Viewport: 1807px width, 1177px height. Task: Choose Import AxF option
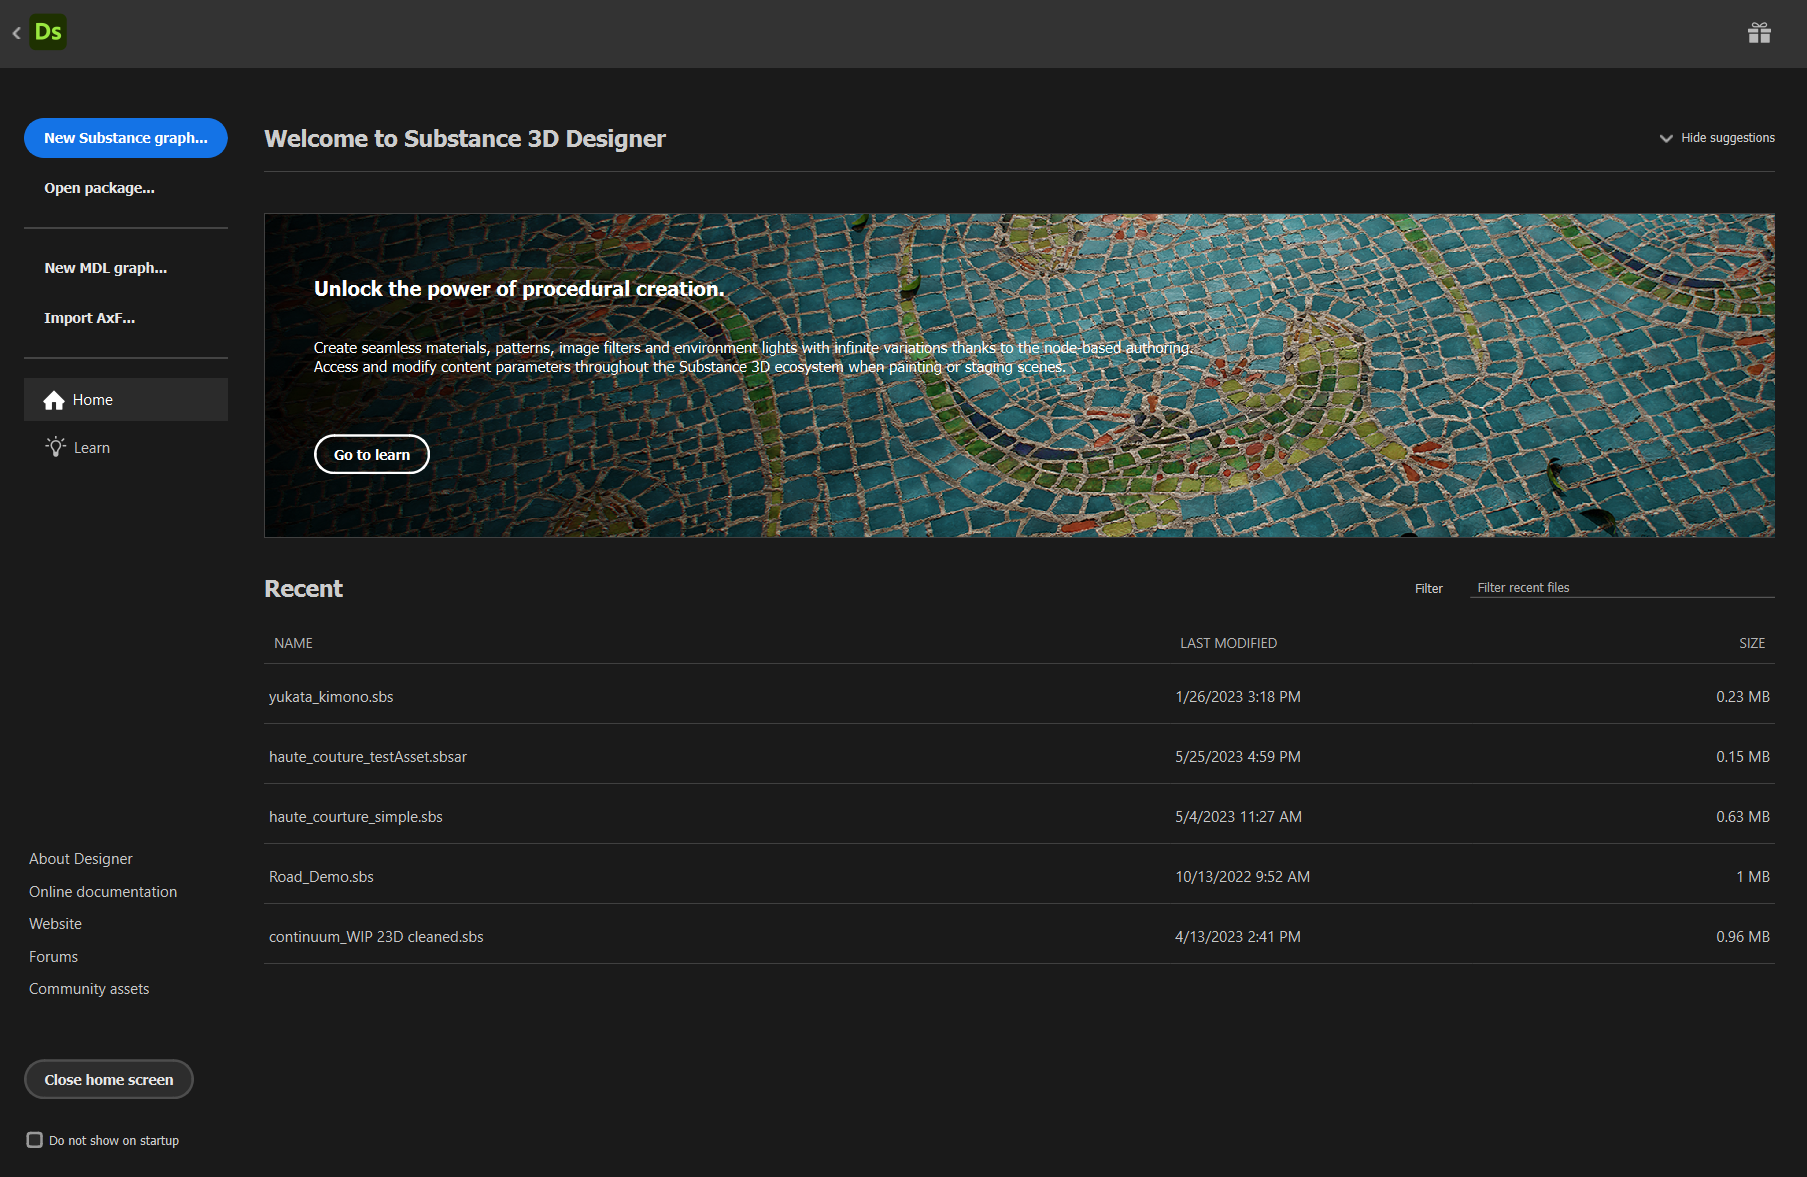[x=89, y=318]
